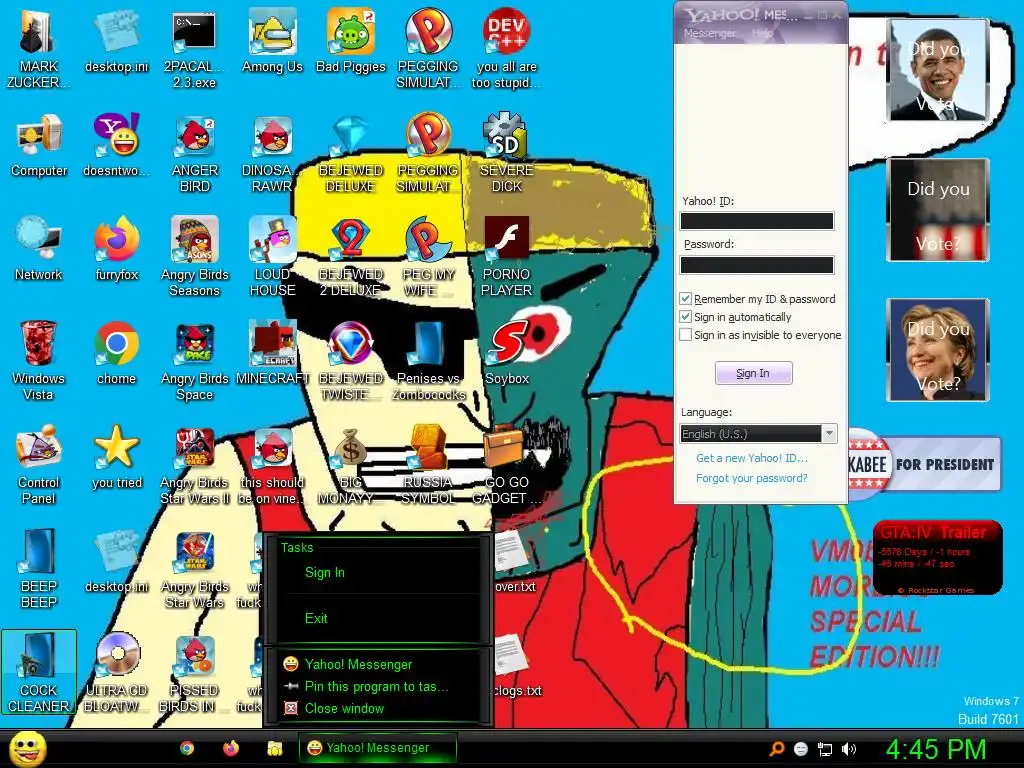
Task: Focus the Password input field
Action: tap(757, 264)
